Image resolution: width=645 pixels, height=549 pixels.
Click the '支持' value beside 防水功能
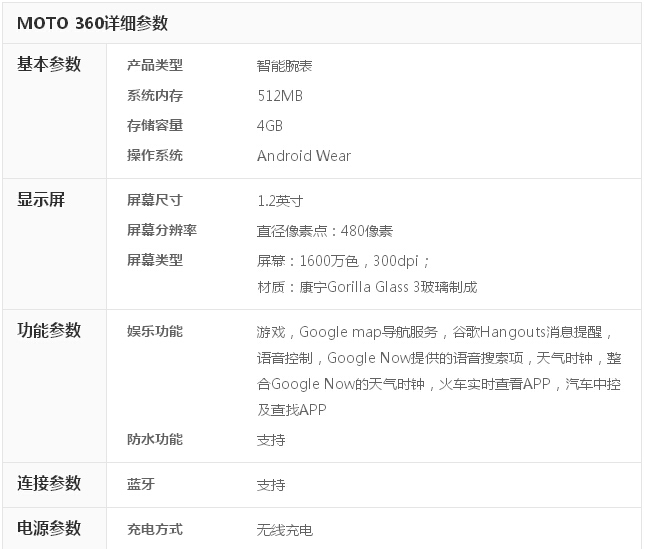[271, 440]
